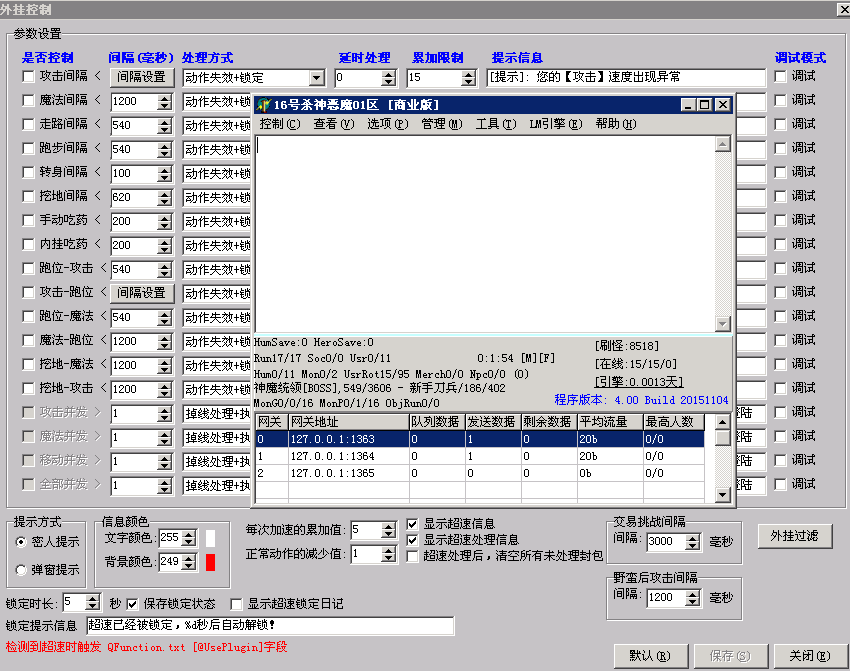Select gateway row 127.0.0.1:1365
Viewport: 850px width, 671px height.
(x=480, y=473)
